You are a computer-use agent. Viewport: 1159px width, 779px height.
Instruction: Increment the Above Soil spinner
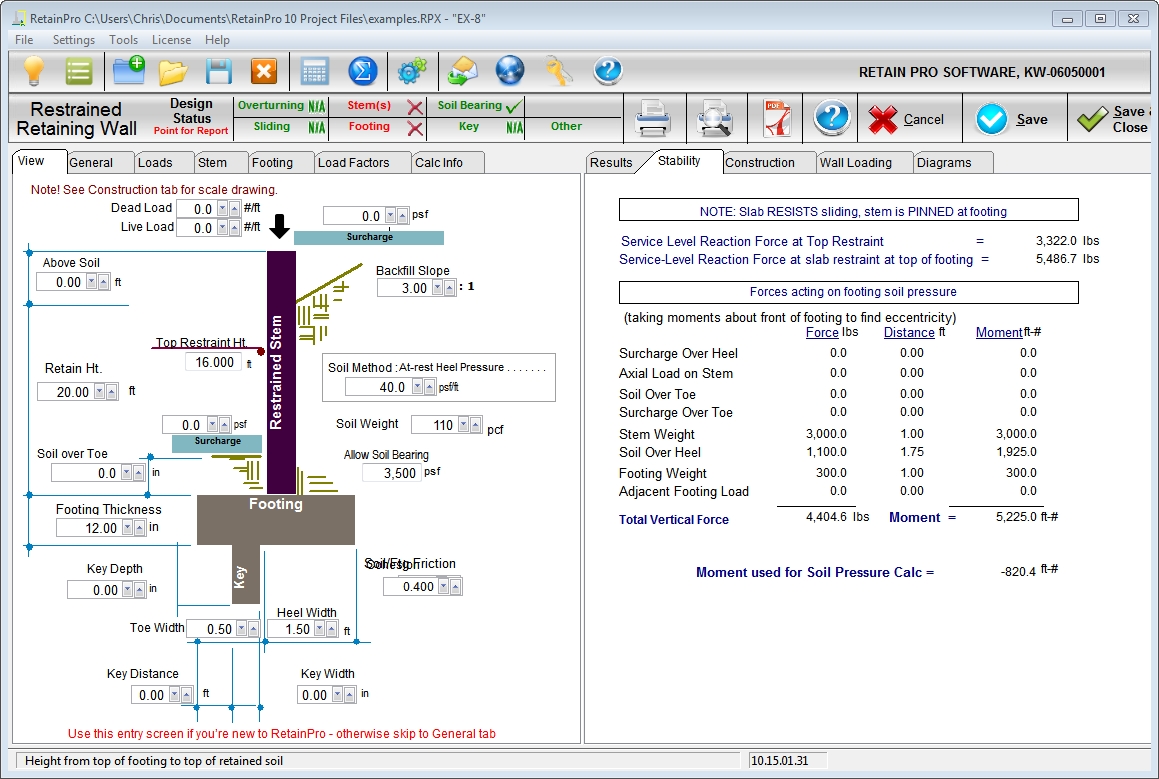(x=103, y=282)
